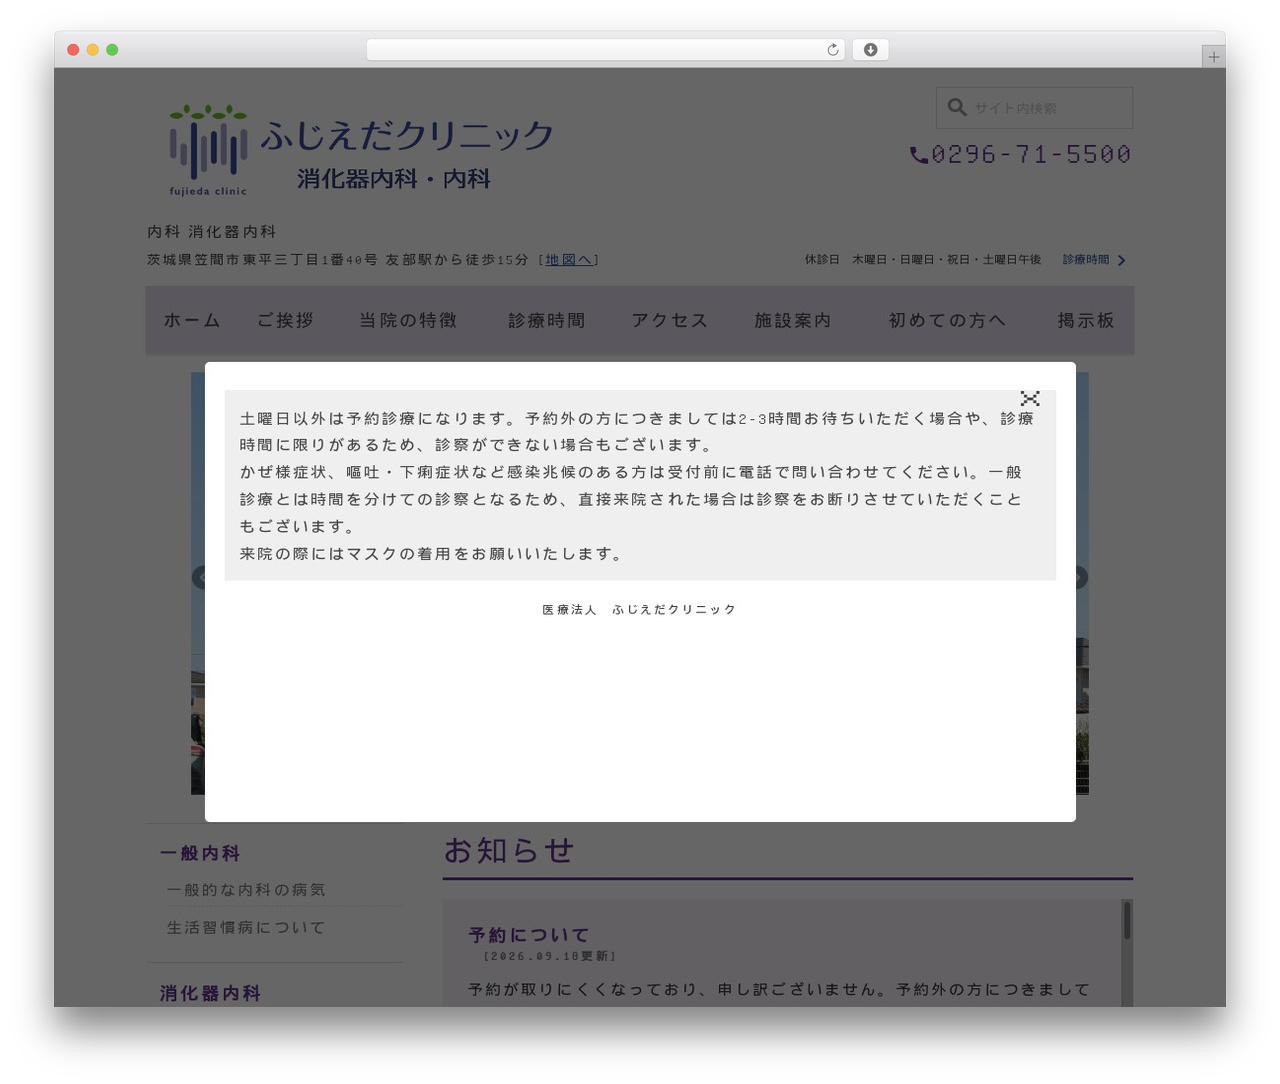The height and width of the screenshot is (1084, 1280).
Task: Click the browser download icon
Action: pos(871,50)
